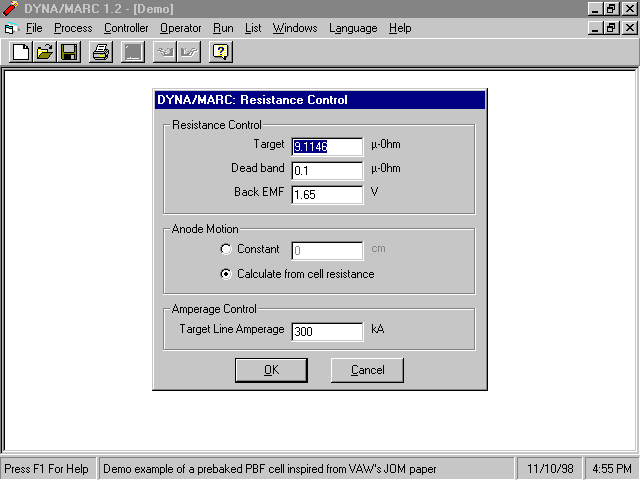Click the document icon beside File menu
The height and width of the screenshot is (480, 640).
tap(11, 29)
